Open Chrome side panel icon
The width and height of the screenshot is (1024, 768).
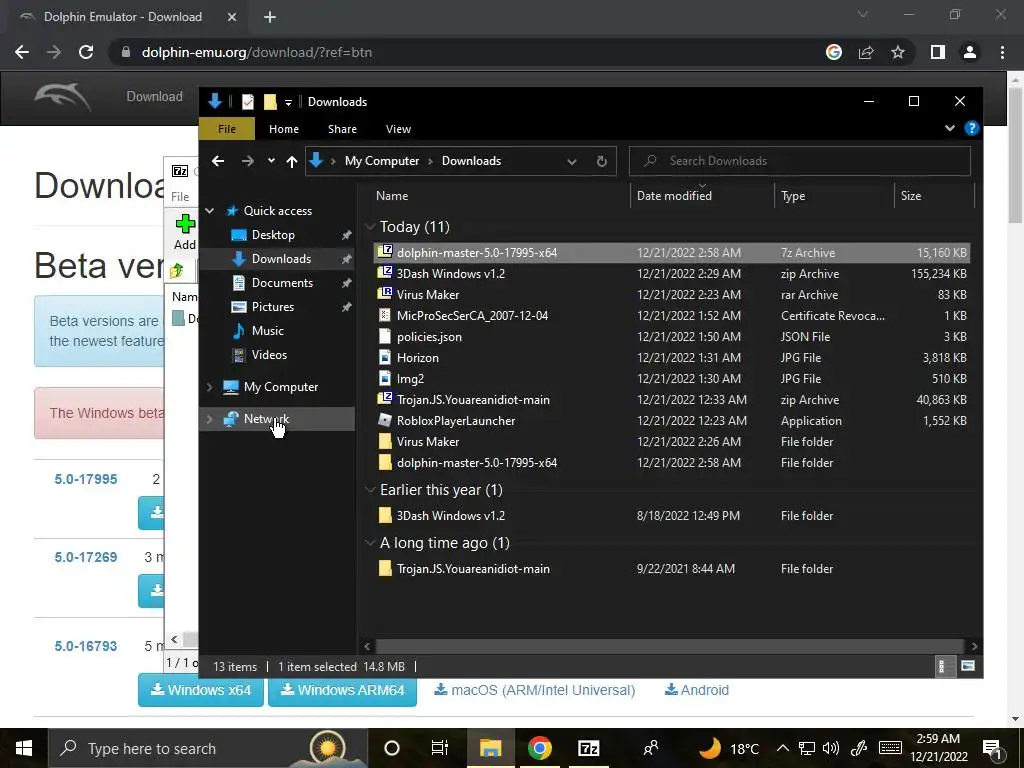click(x=938, y=52)
